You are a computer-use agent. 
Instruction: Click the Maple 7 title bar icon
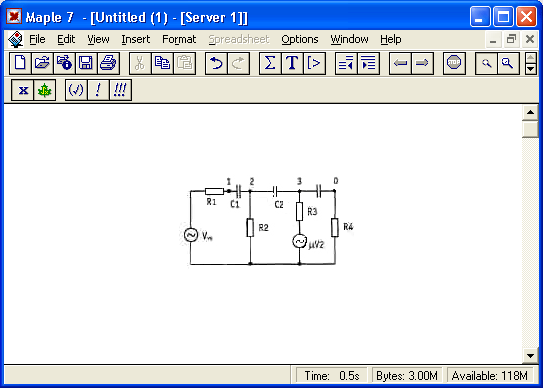point(14,16)
